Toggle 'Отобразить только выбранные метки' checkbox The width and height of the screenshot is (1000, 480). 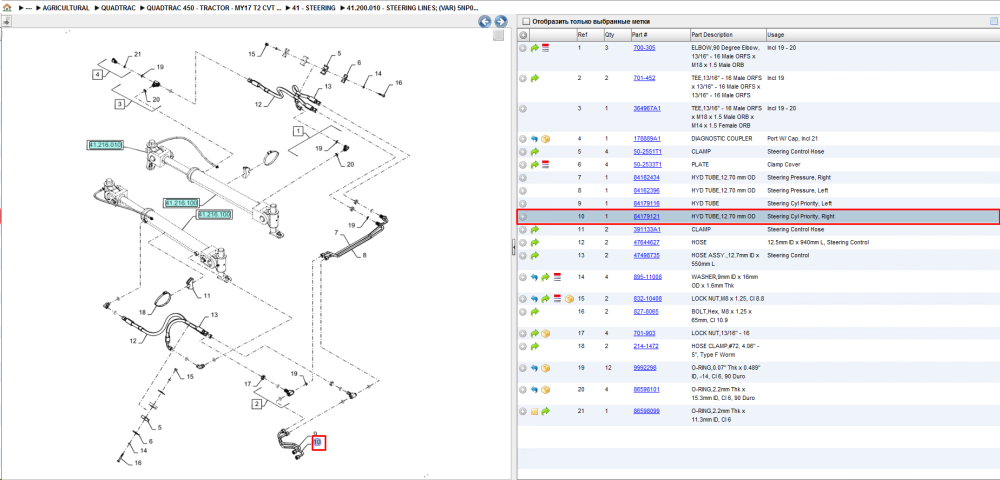[526, 22]
